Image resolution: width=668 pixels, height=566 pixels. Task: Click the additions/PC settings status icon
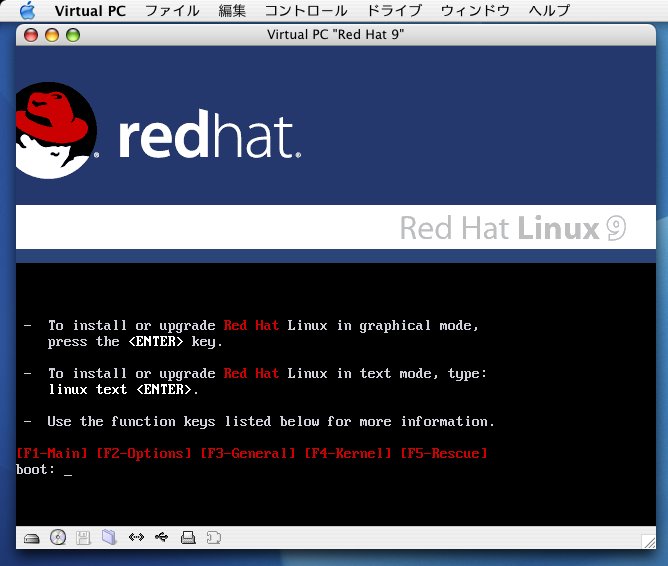[x=214, y=537]
